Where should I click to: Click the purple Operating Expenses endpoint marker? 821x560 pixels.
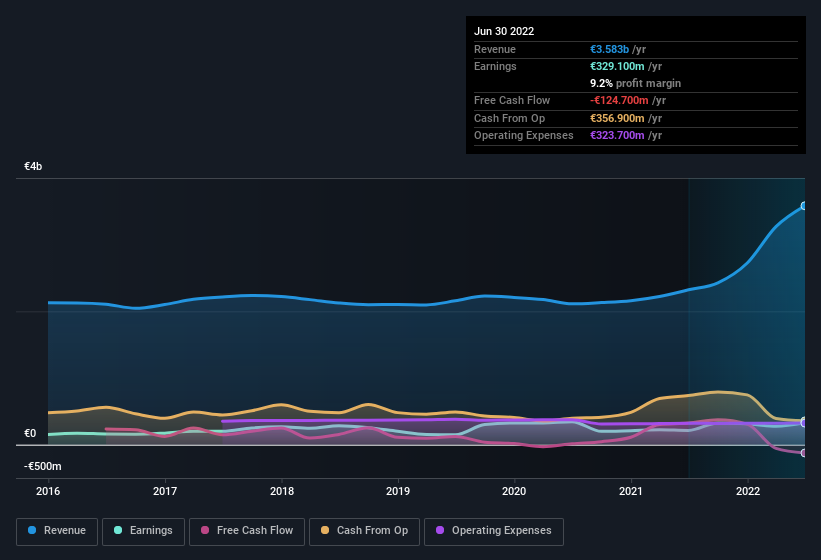point(804,423)
